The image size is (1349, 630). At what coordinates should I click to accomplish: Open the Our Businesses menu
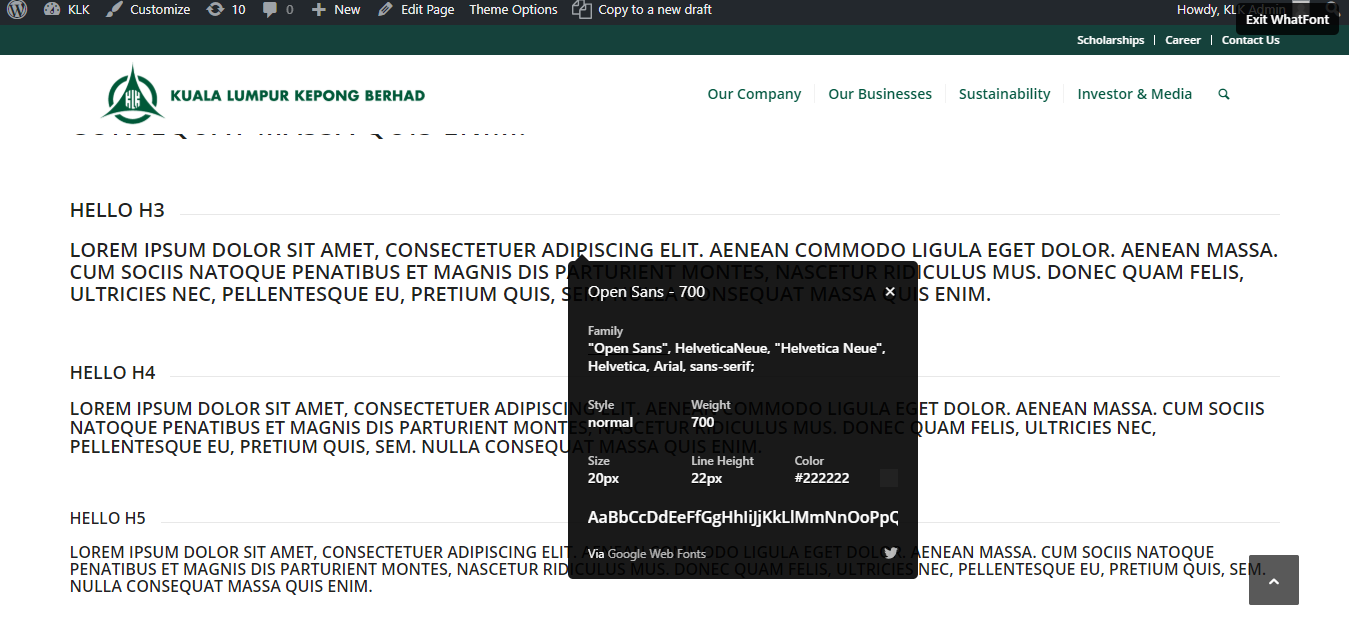[x=880, y=94]
